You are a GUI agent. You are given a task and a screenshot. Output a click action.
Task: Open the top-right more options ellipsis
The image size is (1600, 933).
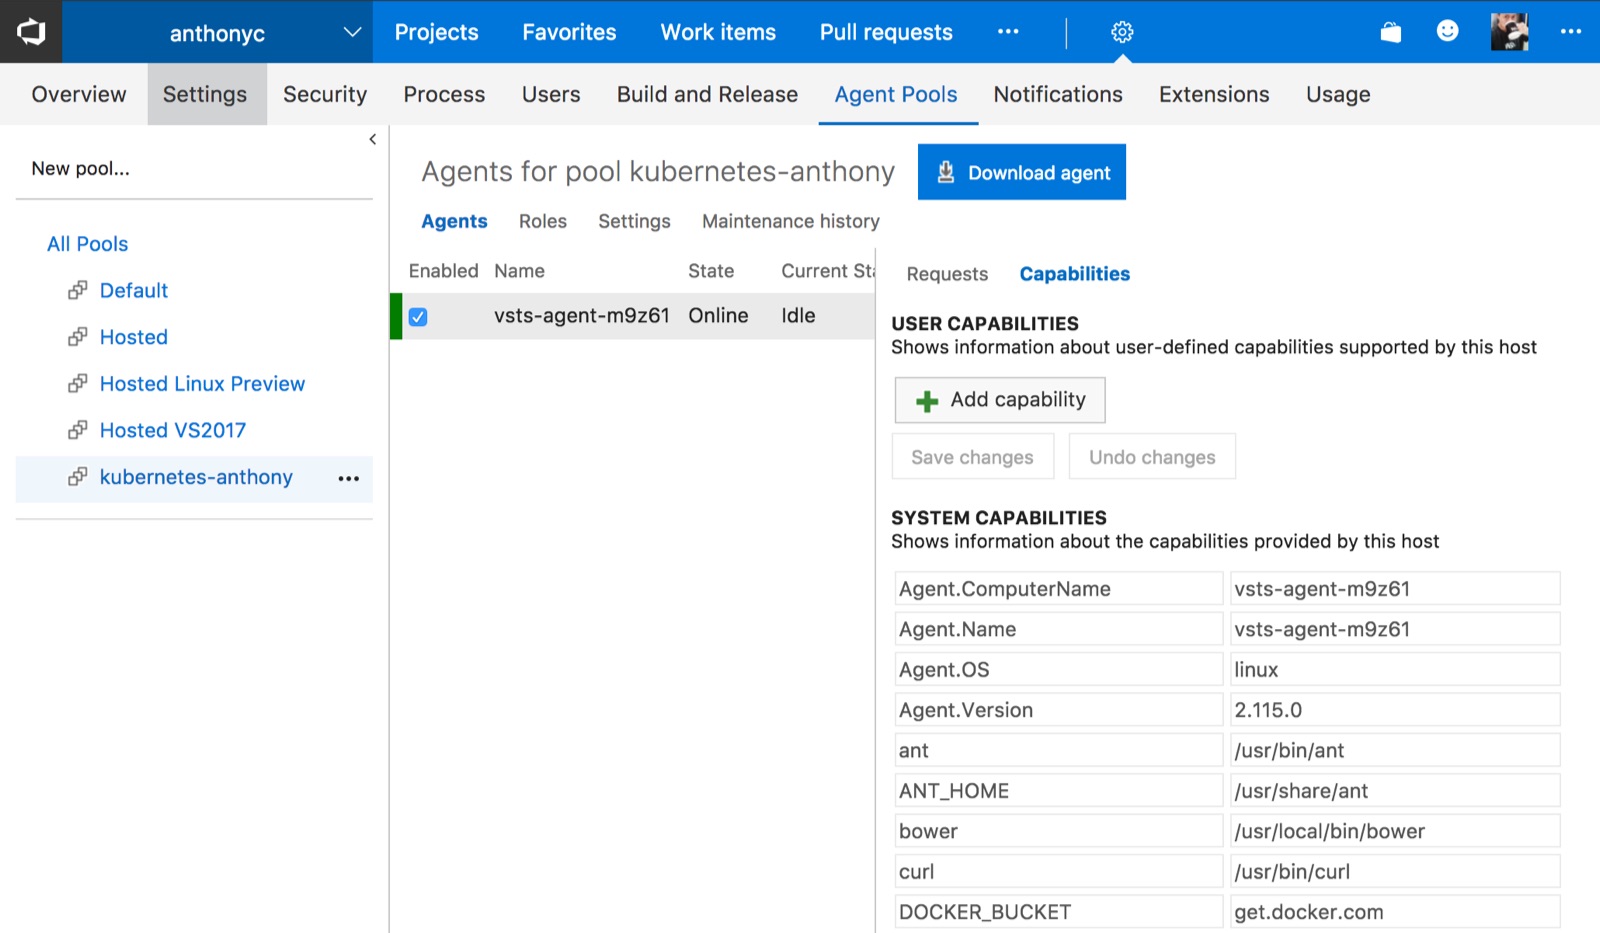pos(1570,32)
